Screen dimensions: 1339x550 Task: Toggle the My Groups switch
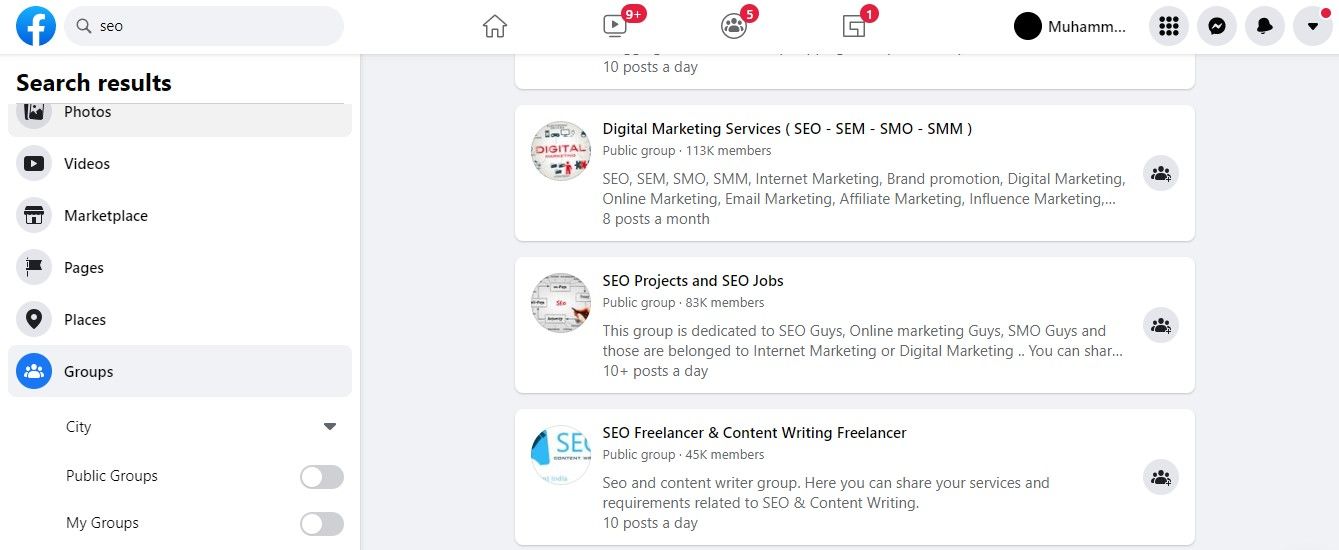pos(322,524)
